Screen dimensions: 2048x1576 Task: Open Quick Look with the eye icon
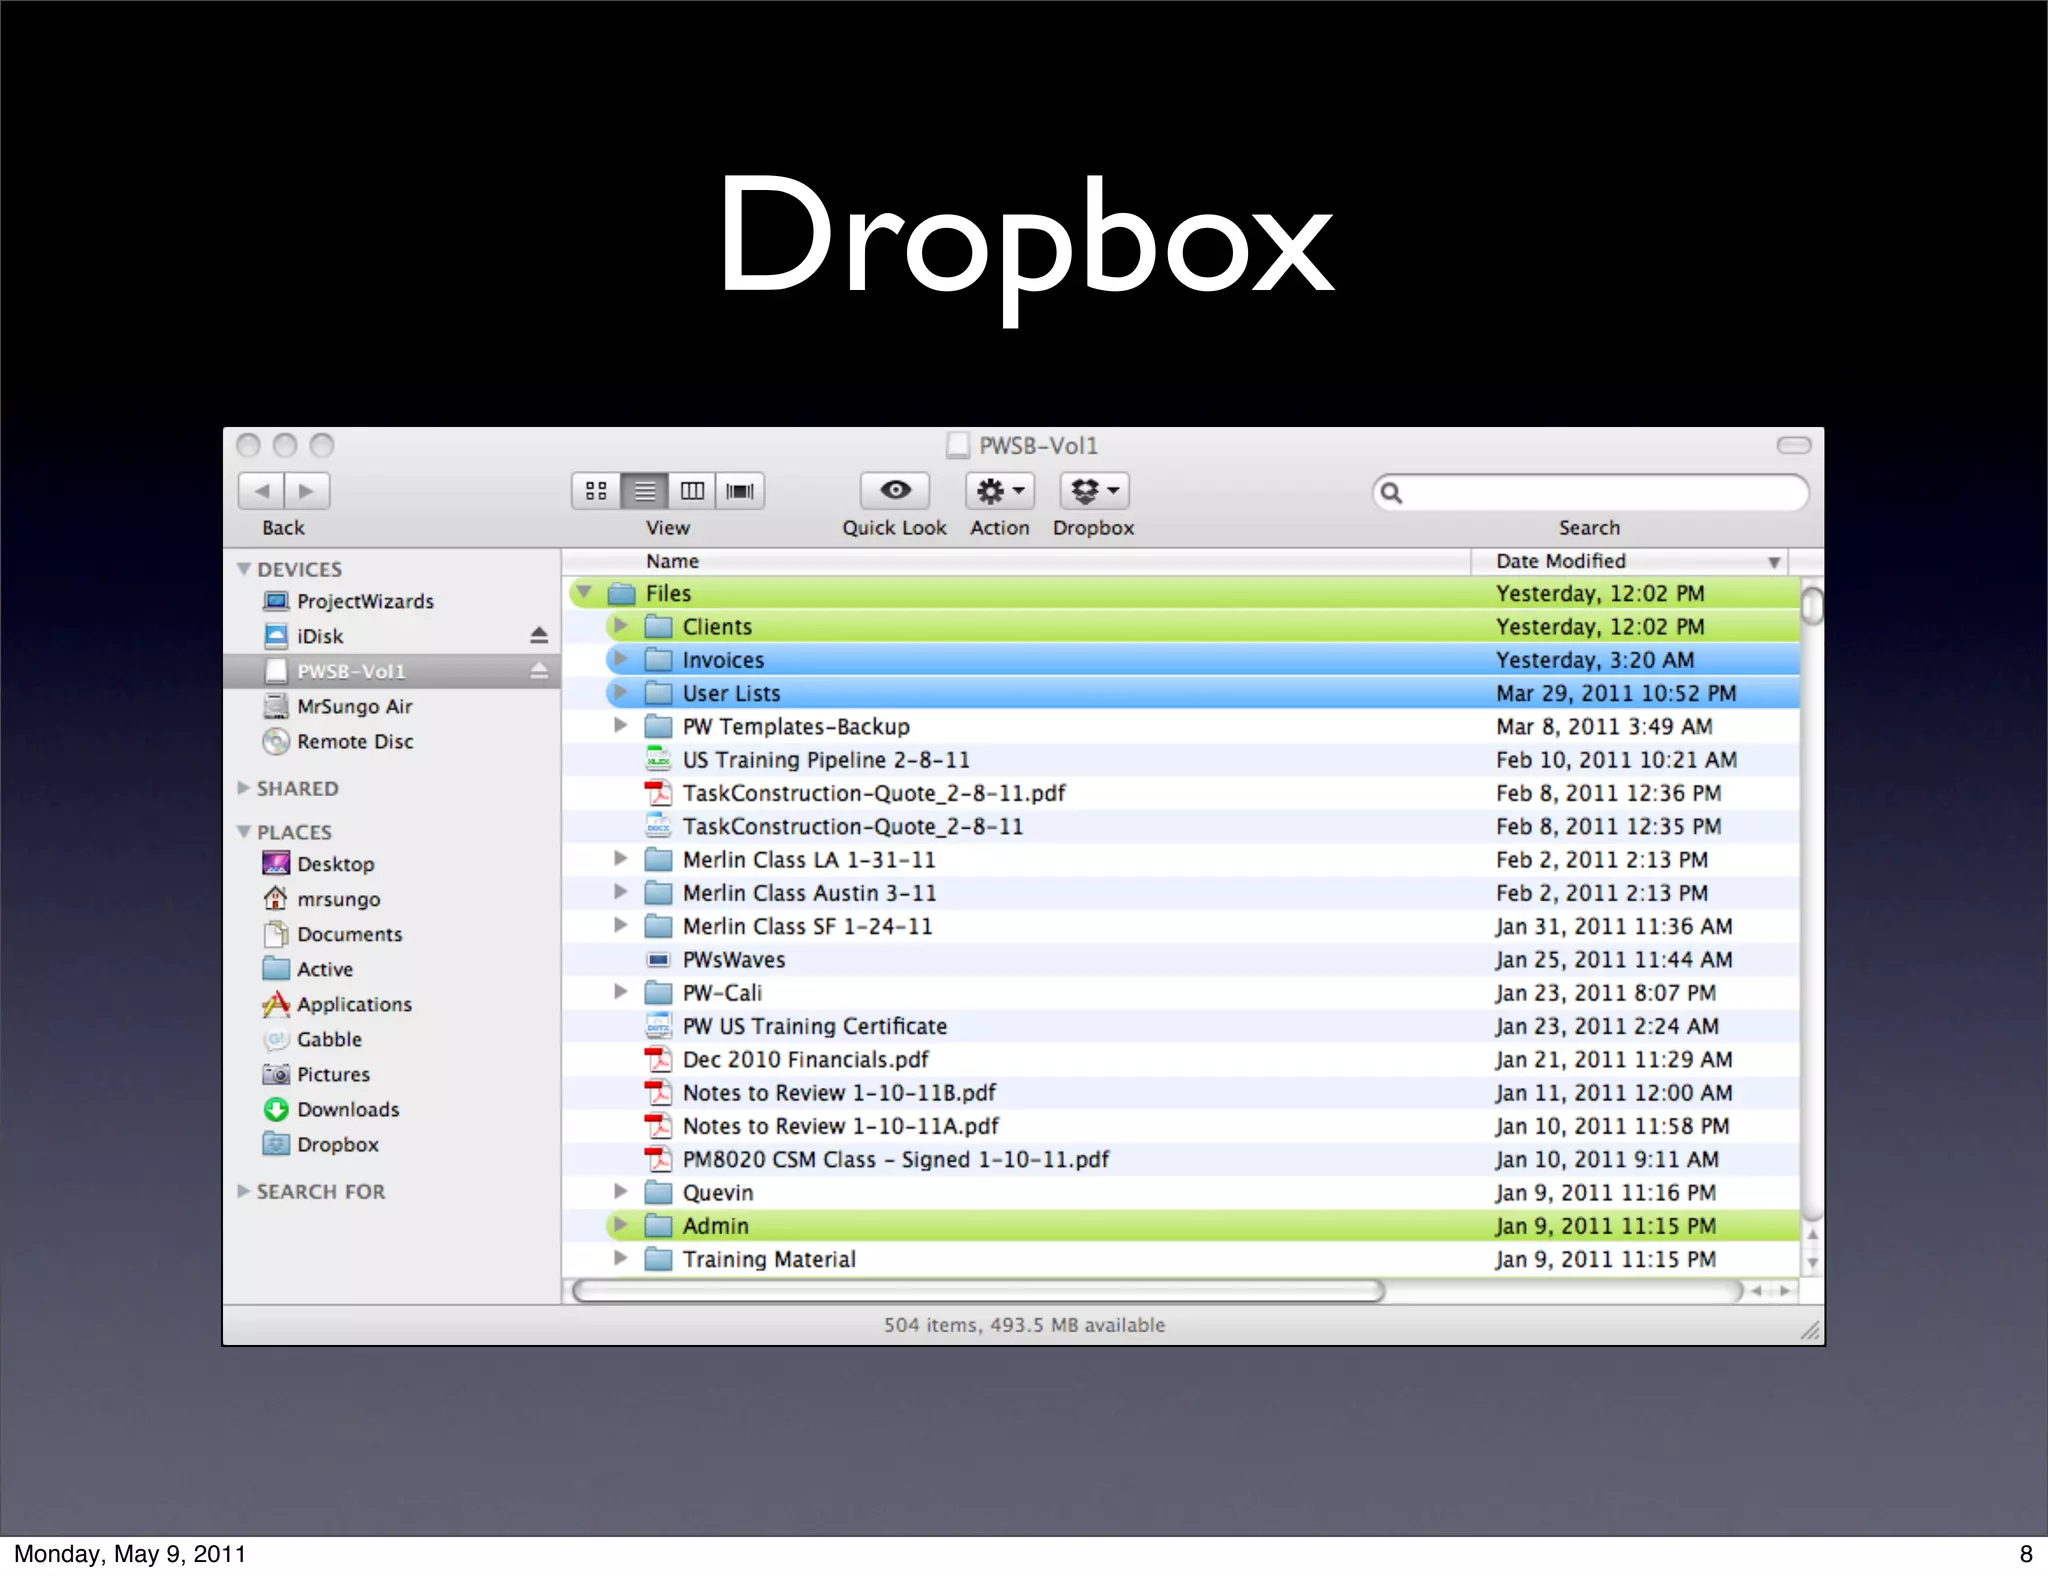click(x=895, y=491)
